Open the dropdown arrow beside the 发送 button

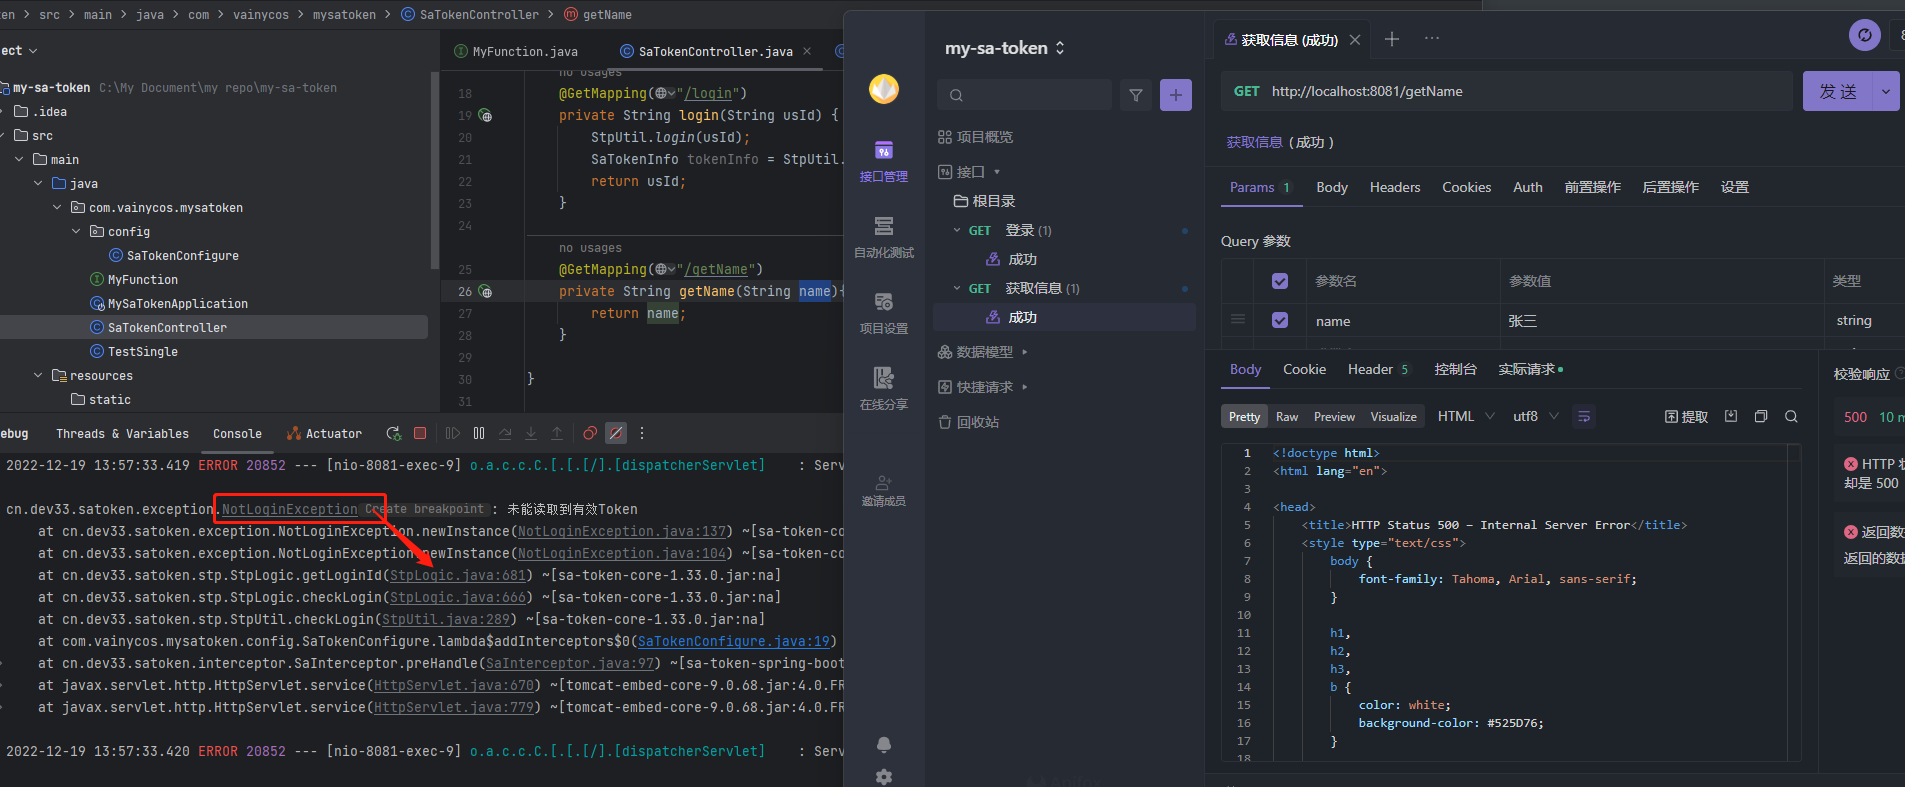1886,91
